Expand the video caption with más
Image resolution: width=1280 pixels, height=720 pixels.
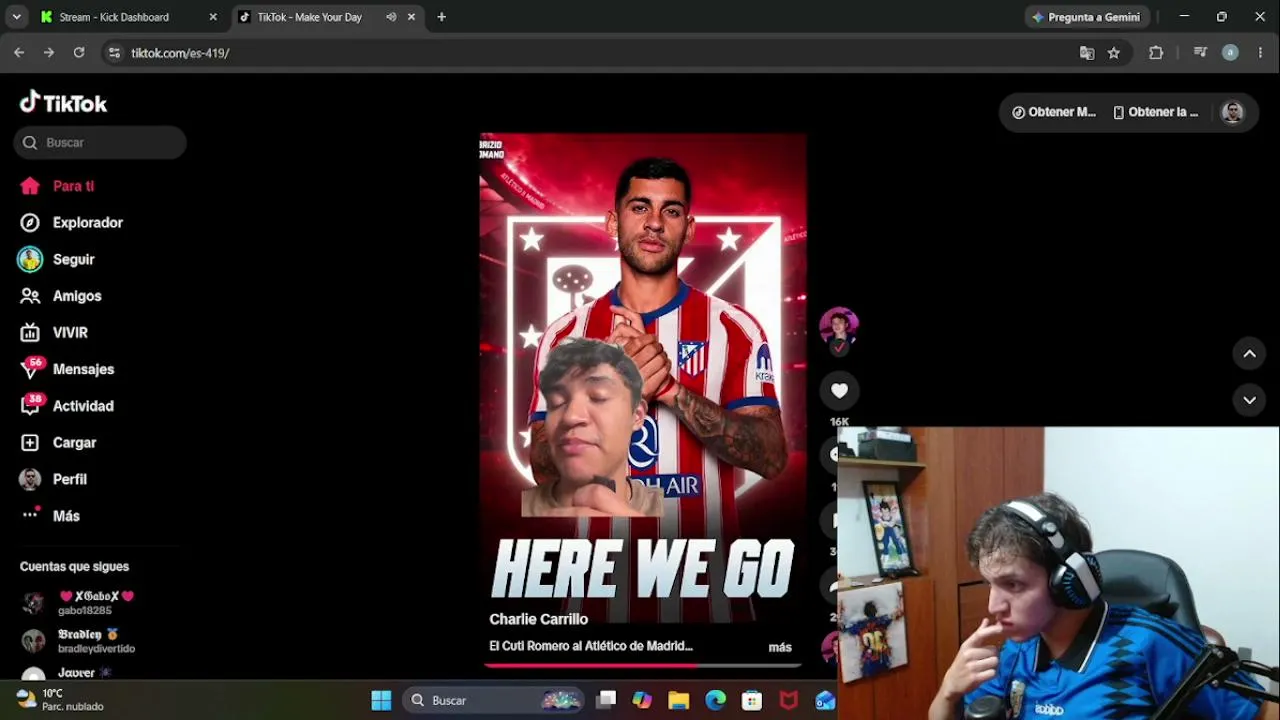pyautogui.click(x=780, y=647)
